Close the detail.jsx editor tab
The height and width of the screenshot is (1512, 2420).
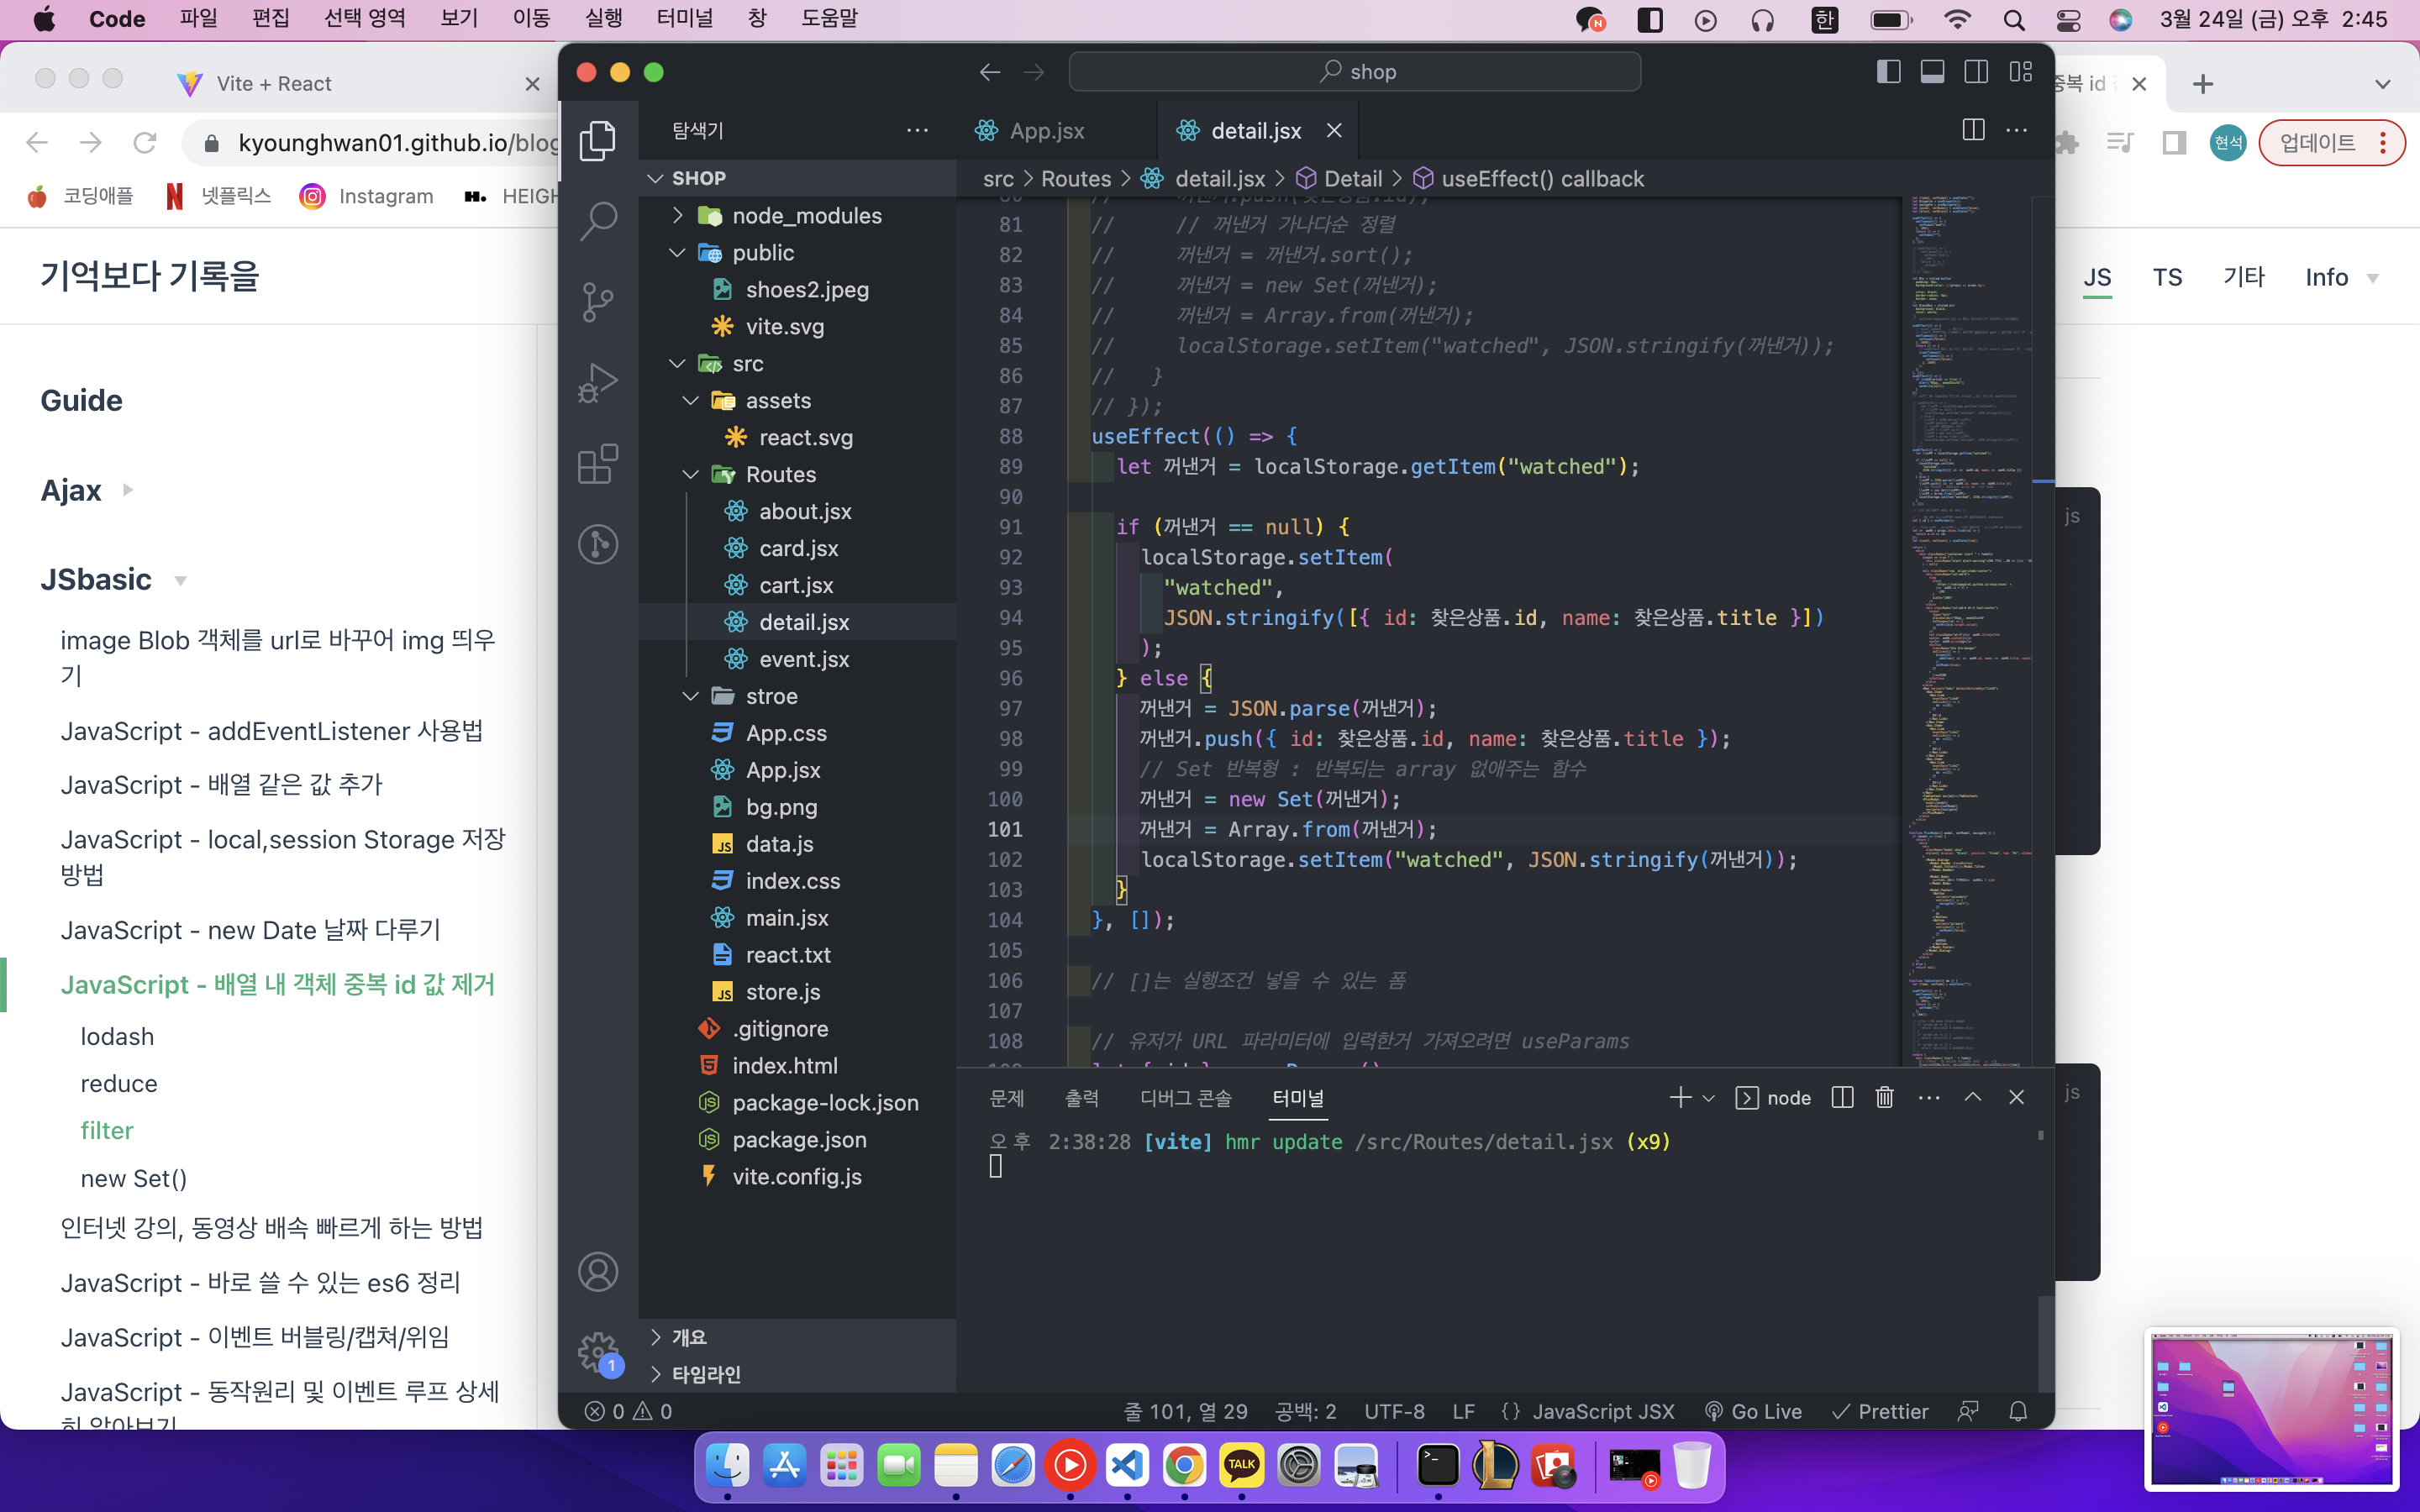pyautogui.click(x=1334, y=131)
